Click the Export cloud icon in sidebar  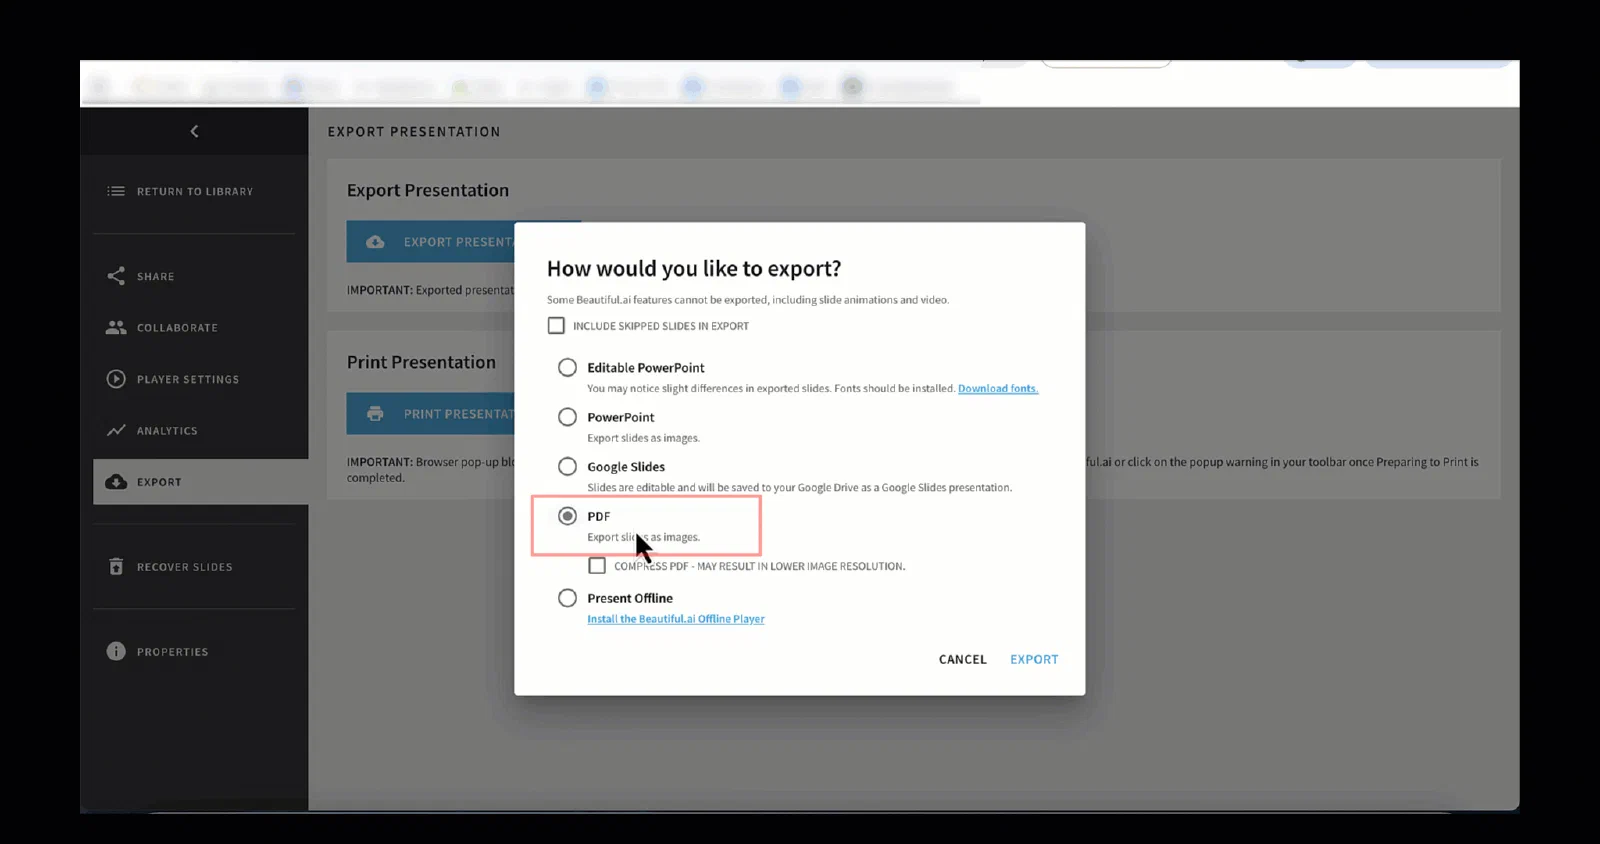tap(116, 482)
